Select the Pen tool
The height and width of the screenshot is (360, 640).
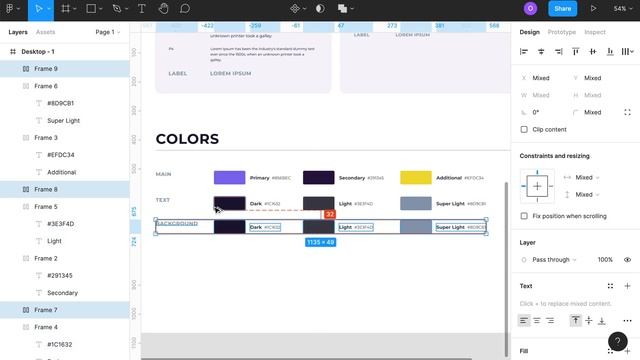[117, 9]
